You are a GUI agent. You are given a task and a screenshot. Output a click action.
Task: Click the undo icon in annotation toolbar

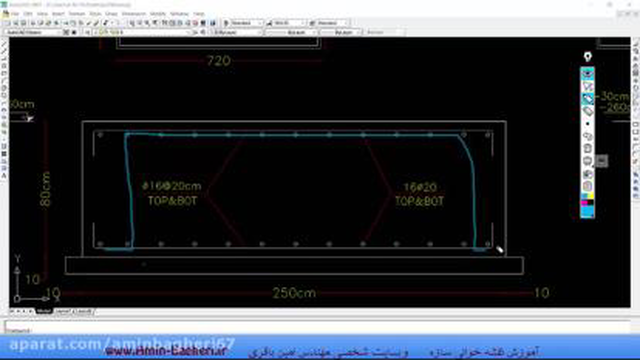click(x=587, y=136)
